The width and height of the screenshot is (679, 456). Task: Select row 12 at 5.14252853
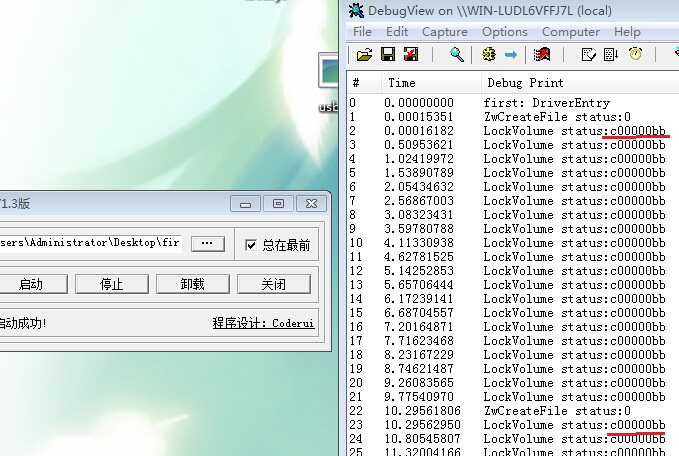[513, 271]
